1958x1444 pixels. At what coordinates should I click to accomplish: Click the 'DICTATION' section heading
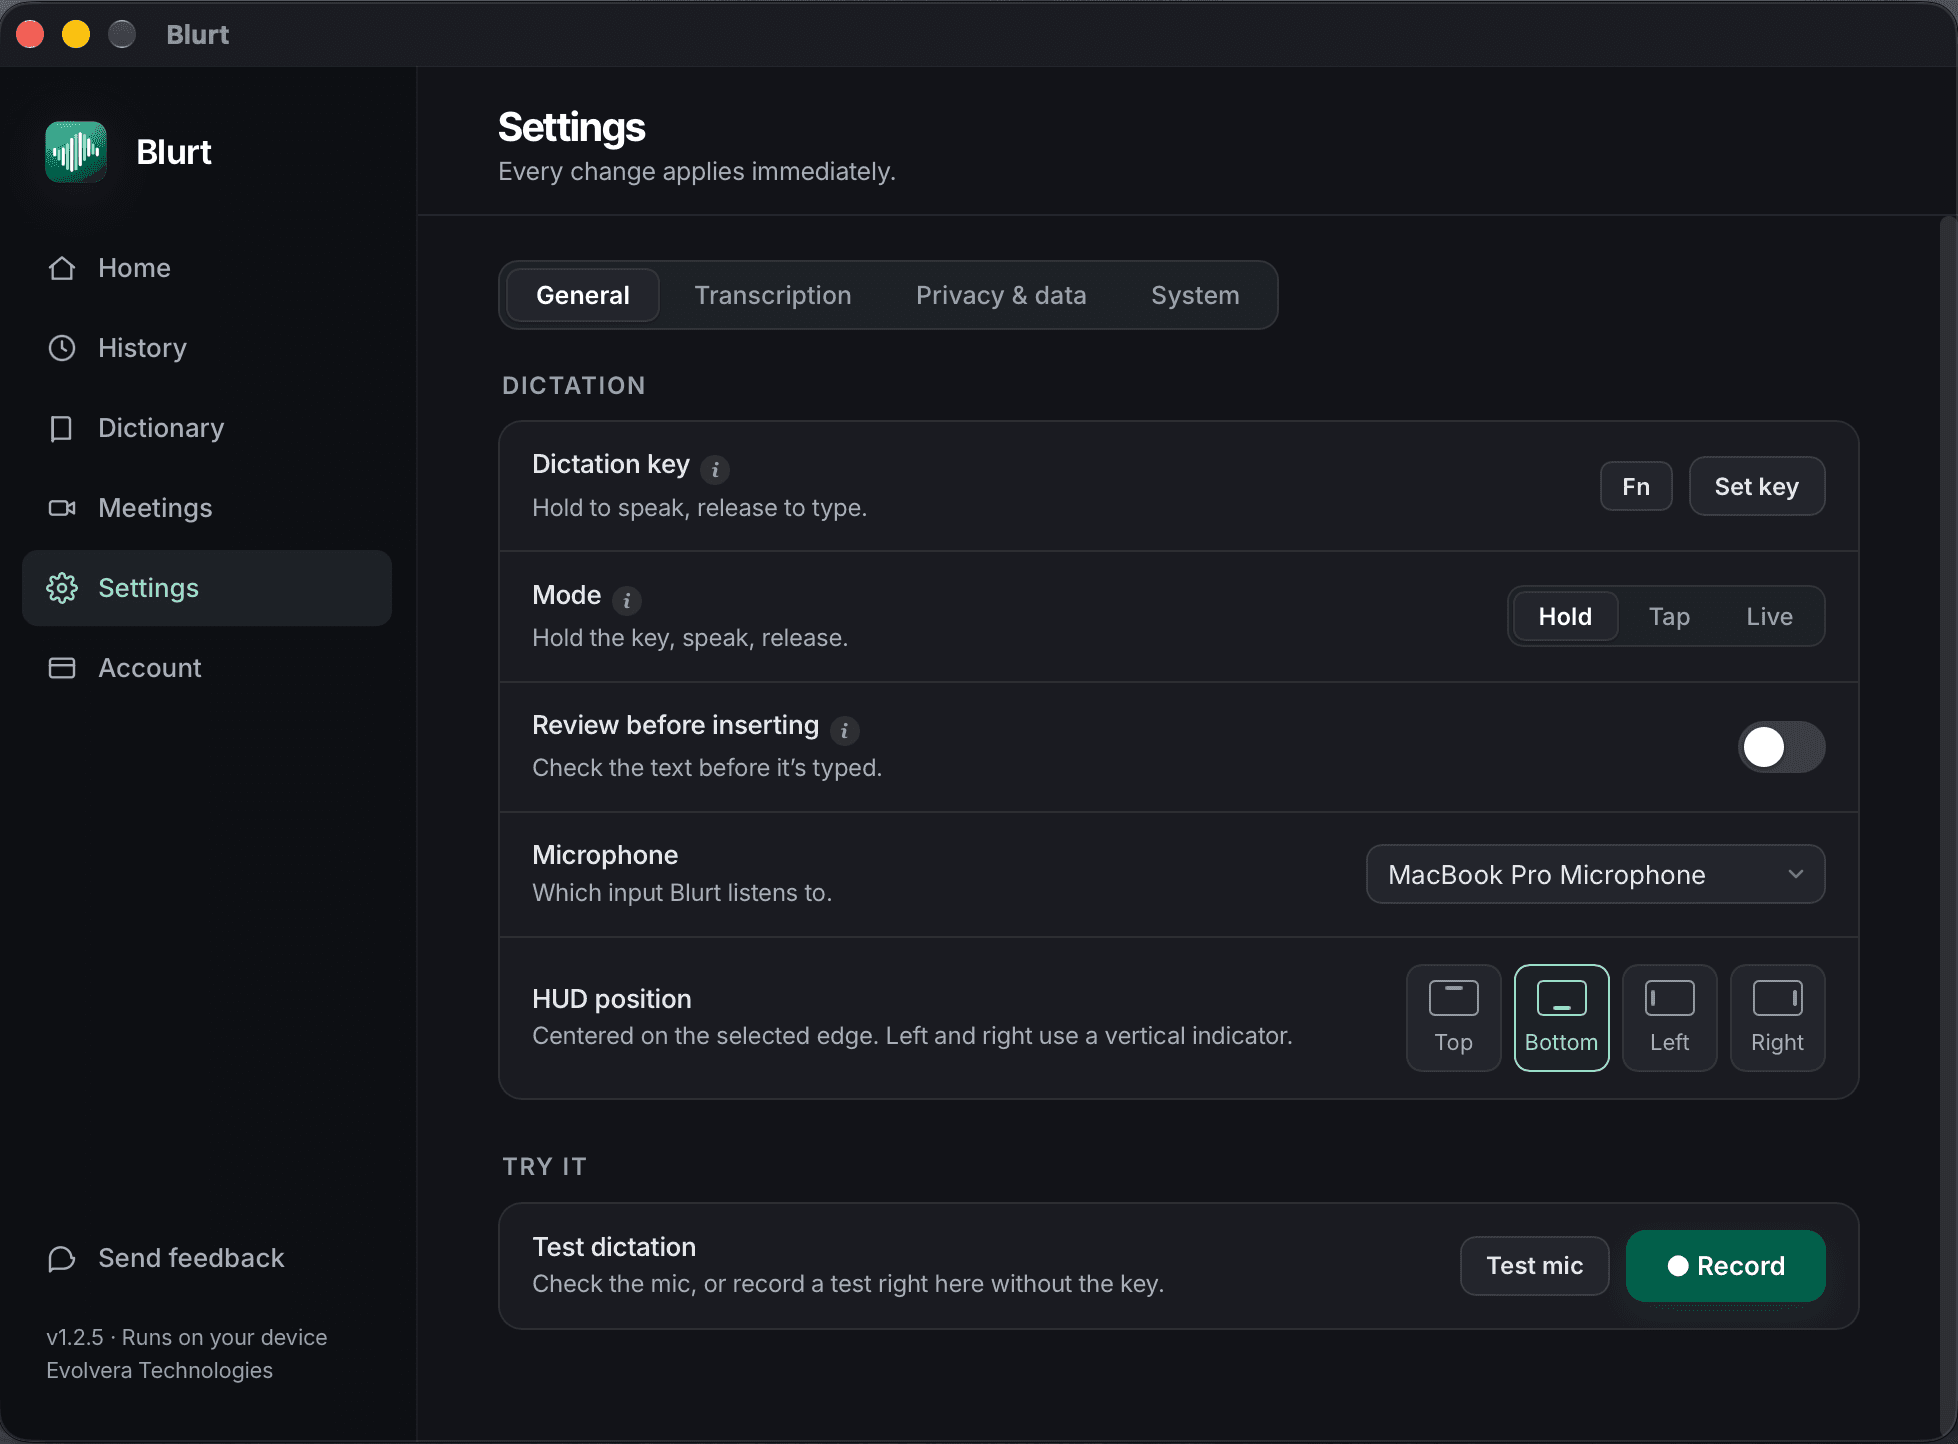(x=574, y=385)
